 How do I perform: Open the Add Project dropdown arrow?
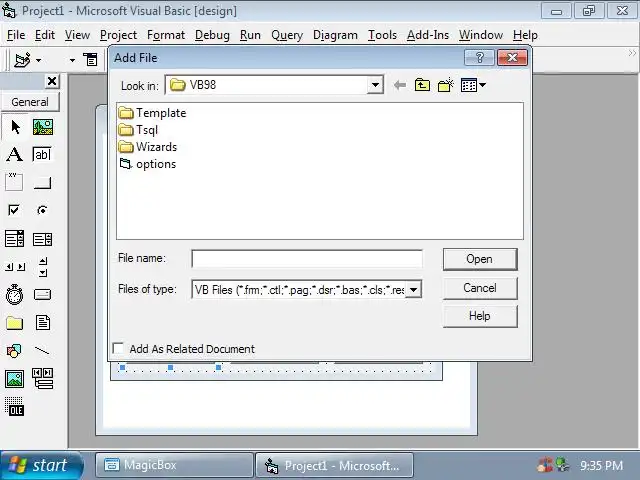coord(38,60)
